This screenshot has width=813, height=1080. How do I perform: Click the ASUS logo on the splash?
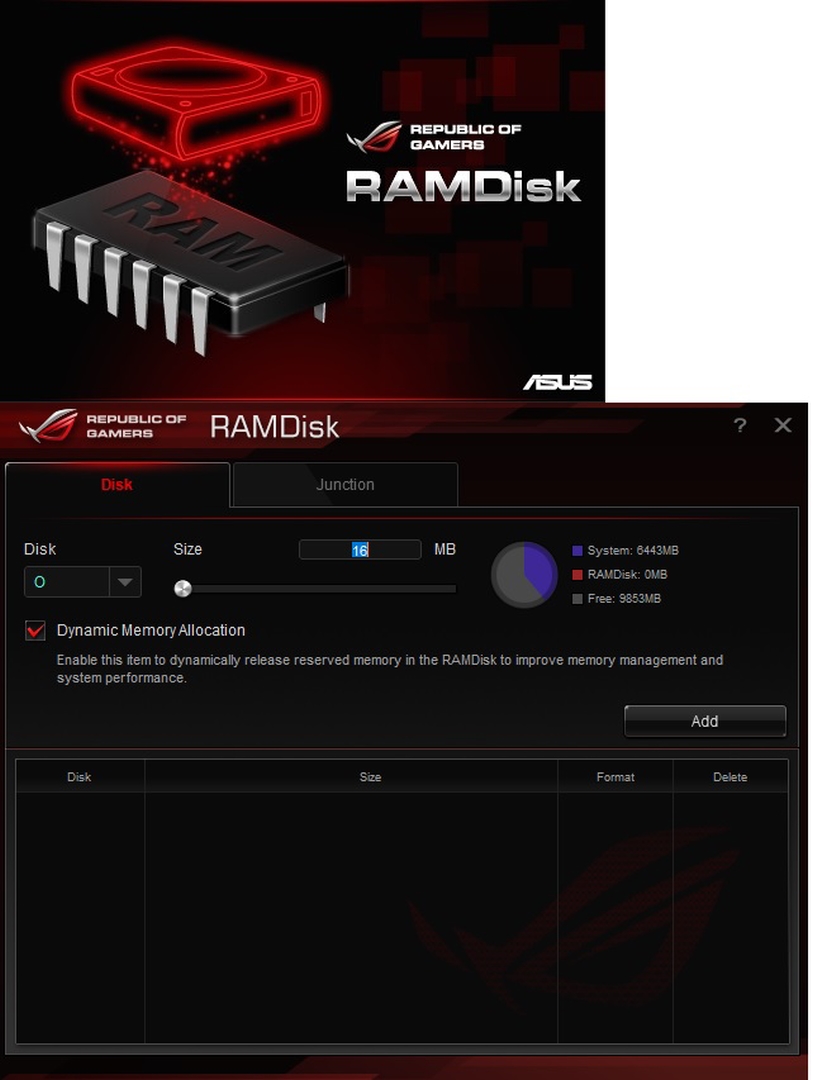click(557, 382)
